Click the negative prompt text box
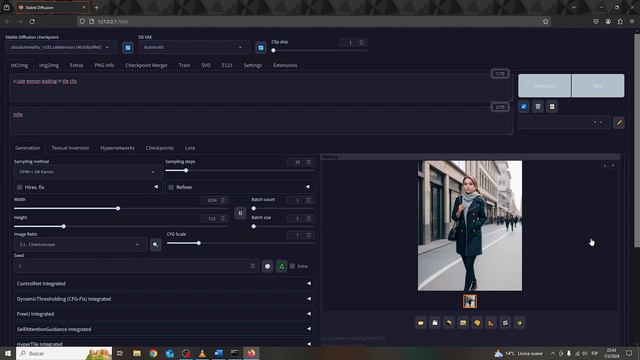This screenshot has width=640, height=360. (261, 121)
